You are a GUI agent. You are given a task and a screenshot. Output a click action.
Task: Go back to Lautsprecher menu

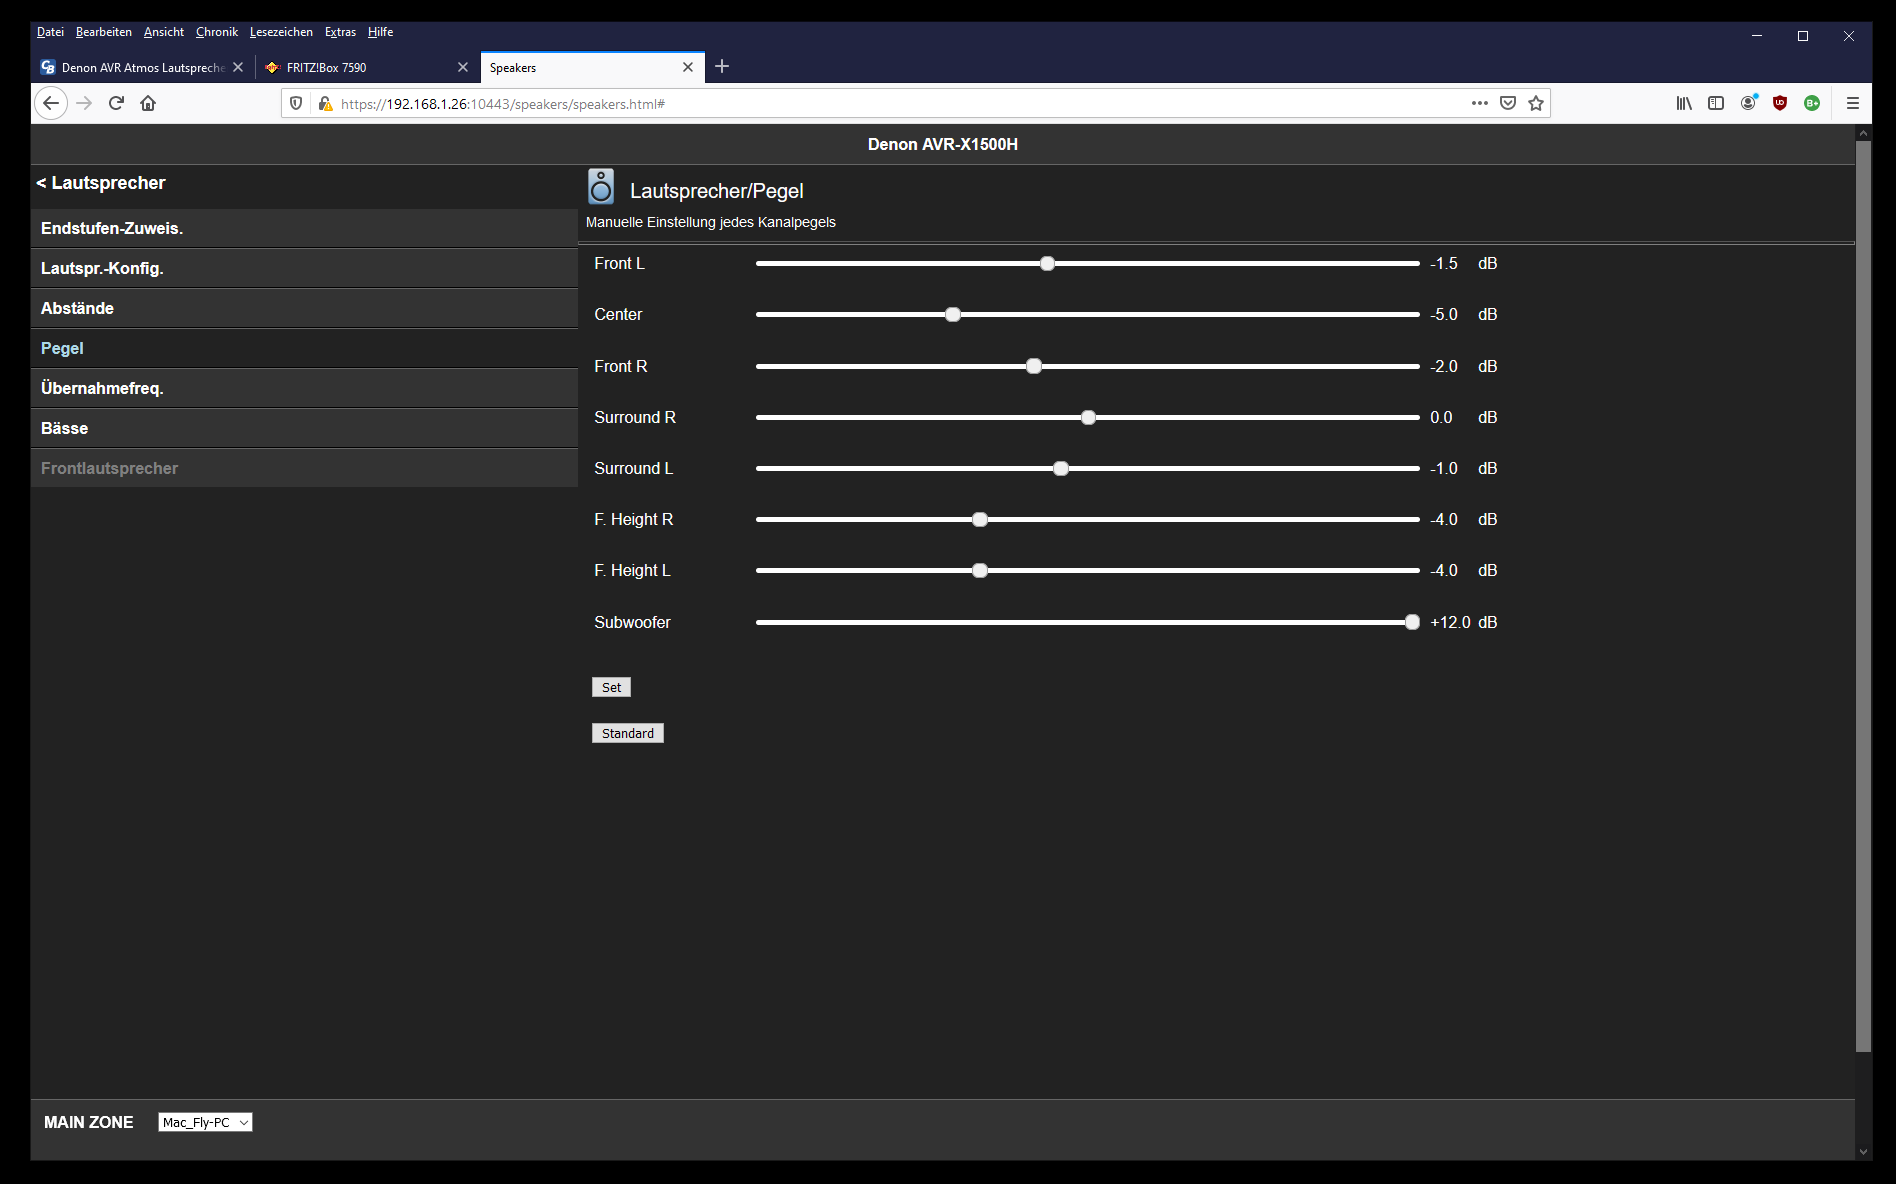tap(101, 183)
